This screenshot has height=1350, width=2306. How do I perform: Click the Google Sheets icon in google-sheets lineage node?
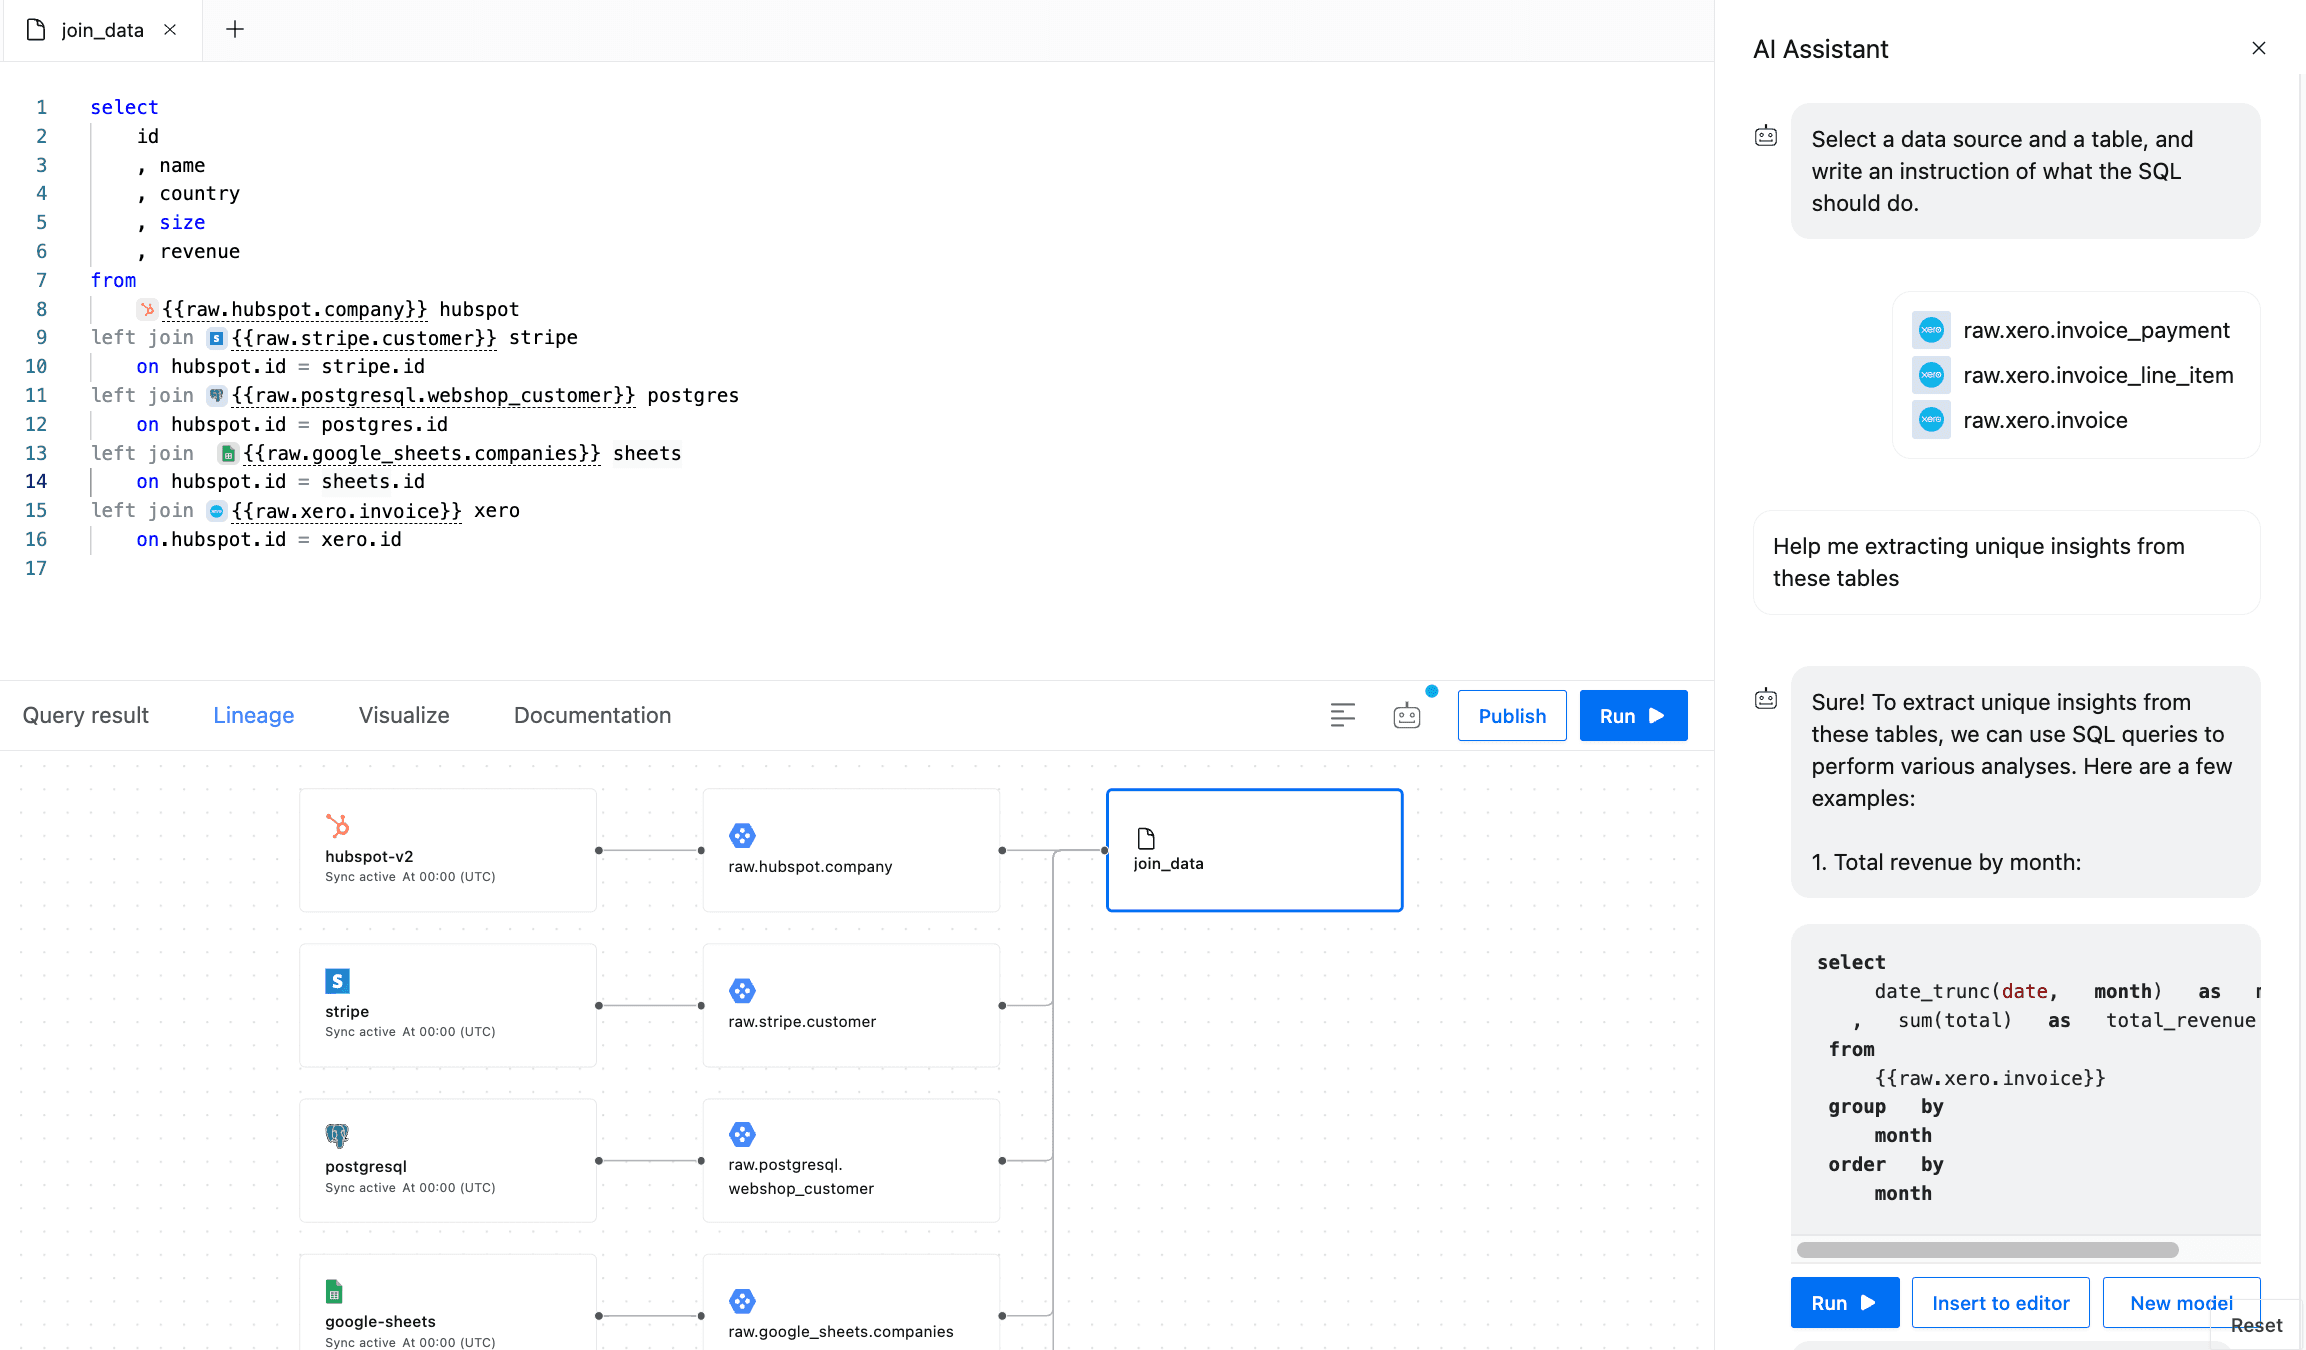coord(335,1290)
